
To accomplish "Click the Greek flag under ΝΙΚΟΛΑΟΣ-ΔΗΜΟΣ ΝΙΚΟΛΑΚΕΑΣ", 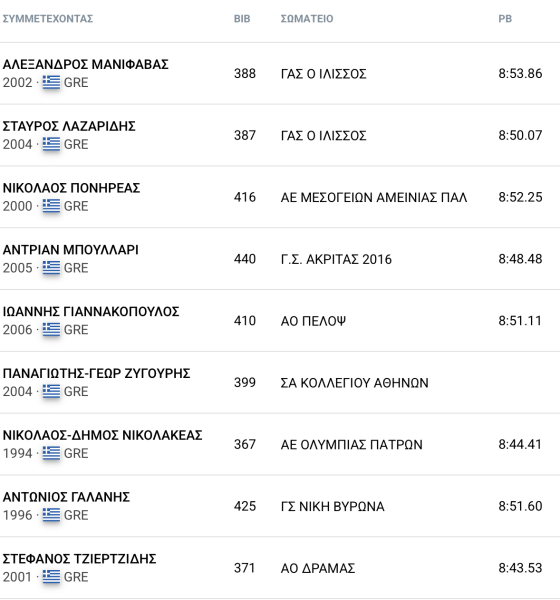I will pyautogui.click(x=51, y=453).
